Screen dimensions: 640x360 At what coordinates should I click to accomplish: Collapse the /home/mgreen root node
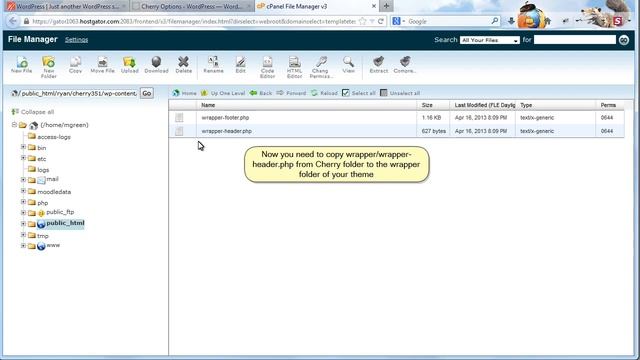click(x=14, y=124)
